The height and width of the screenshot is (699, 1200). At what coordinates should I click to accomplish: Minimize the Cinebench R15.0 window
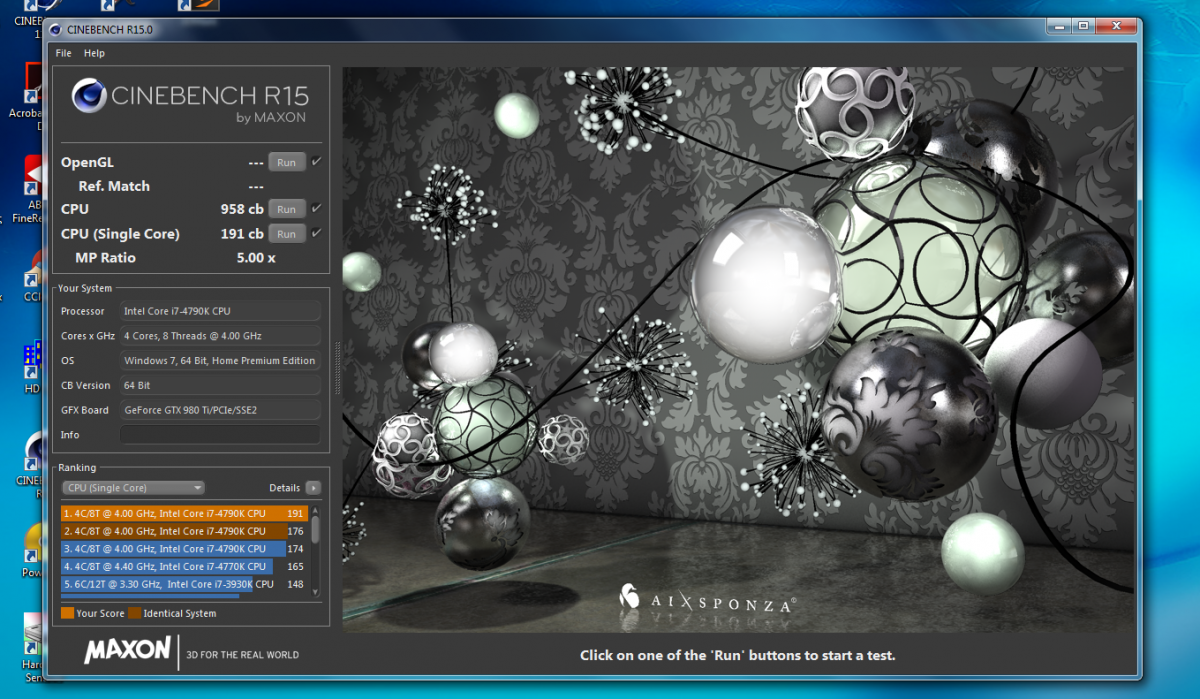[x=1058, y=28]
